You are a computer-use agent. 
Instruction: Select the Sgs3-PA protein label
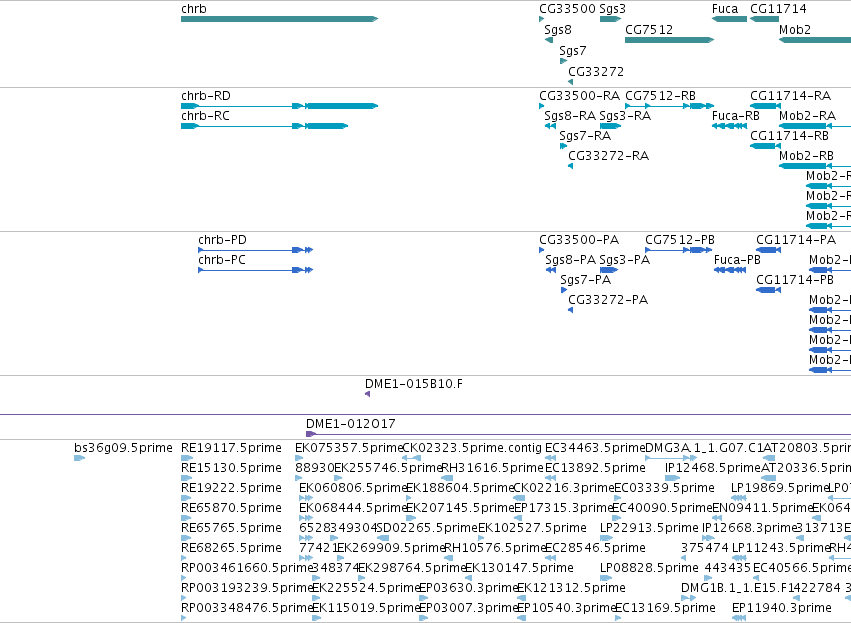[x=625, y=260]
